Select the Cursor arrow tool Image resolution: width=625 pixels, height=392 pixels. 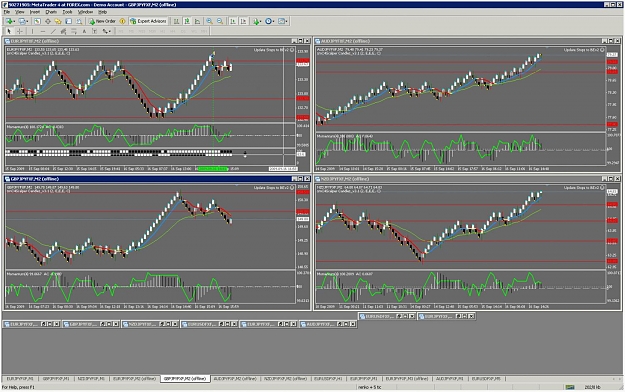click(8, 31)
